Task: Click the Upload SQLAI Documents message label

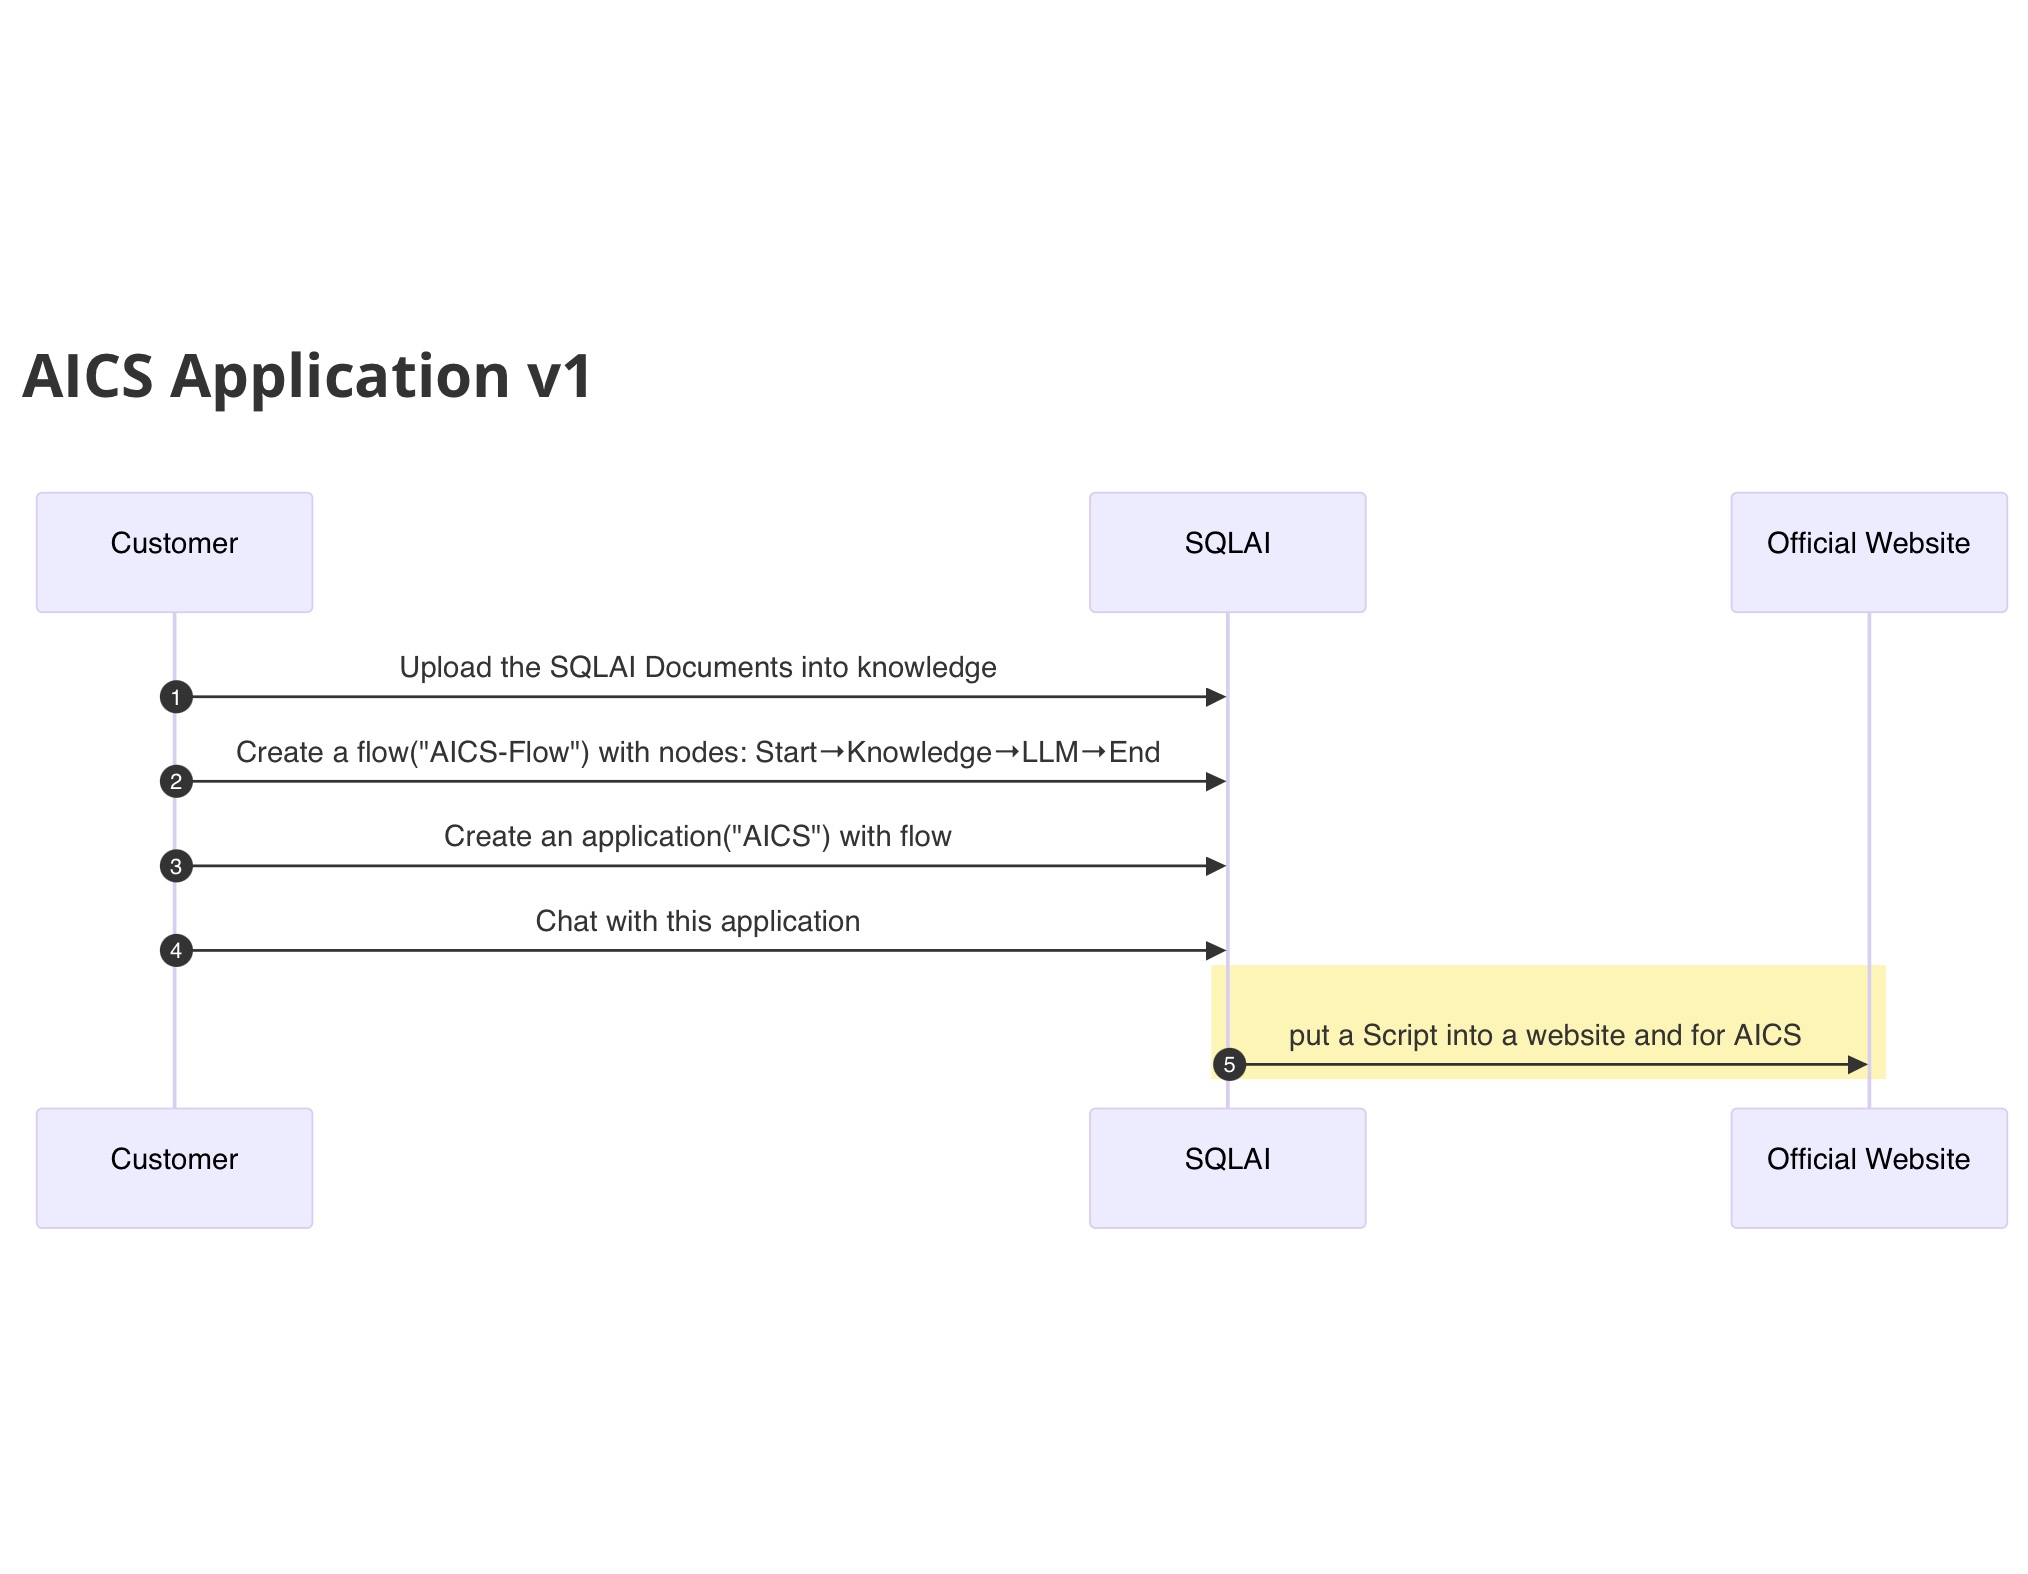Action: (698, 667)
